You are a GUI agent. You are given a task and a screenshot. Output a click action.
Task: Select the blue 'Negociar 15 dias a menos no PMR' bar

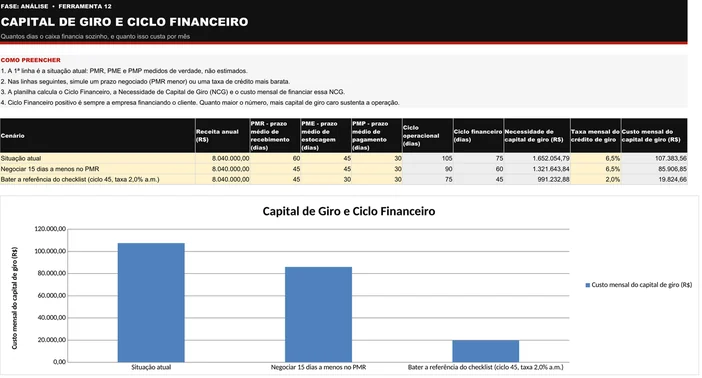[318, 314]
